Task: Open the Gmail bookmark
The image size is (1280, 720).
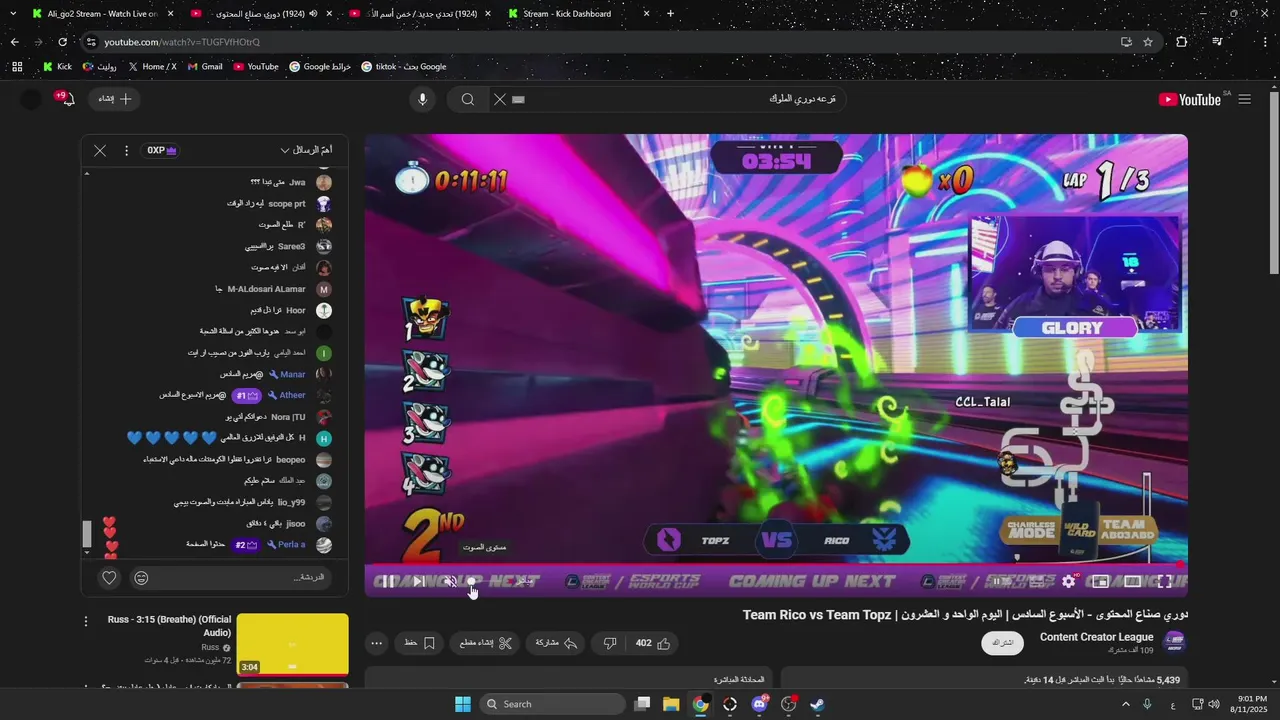Action: point(205,67)
